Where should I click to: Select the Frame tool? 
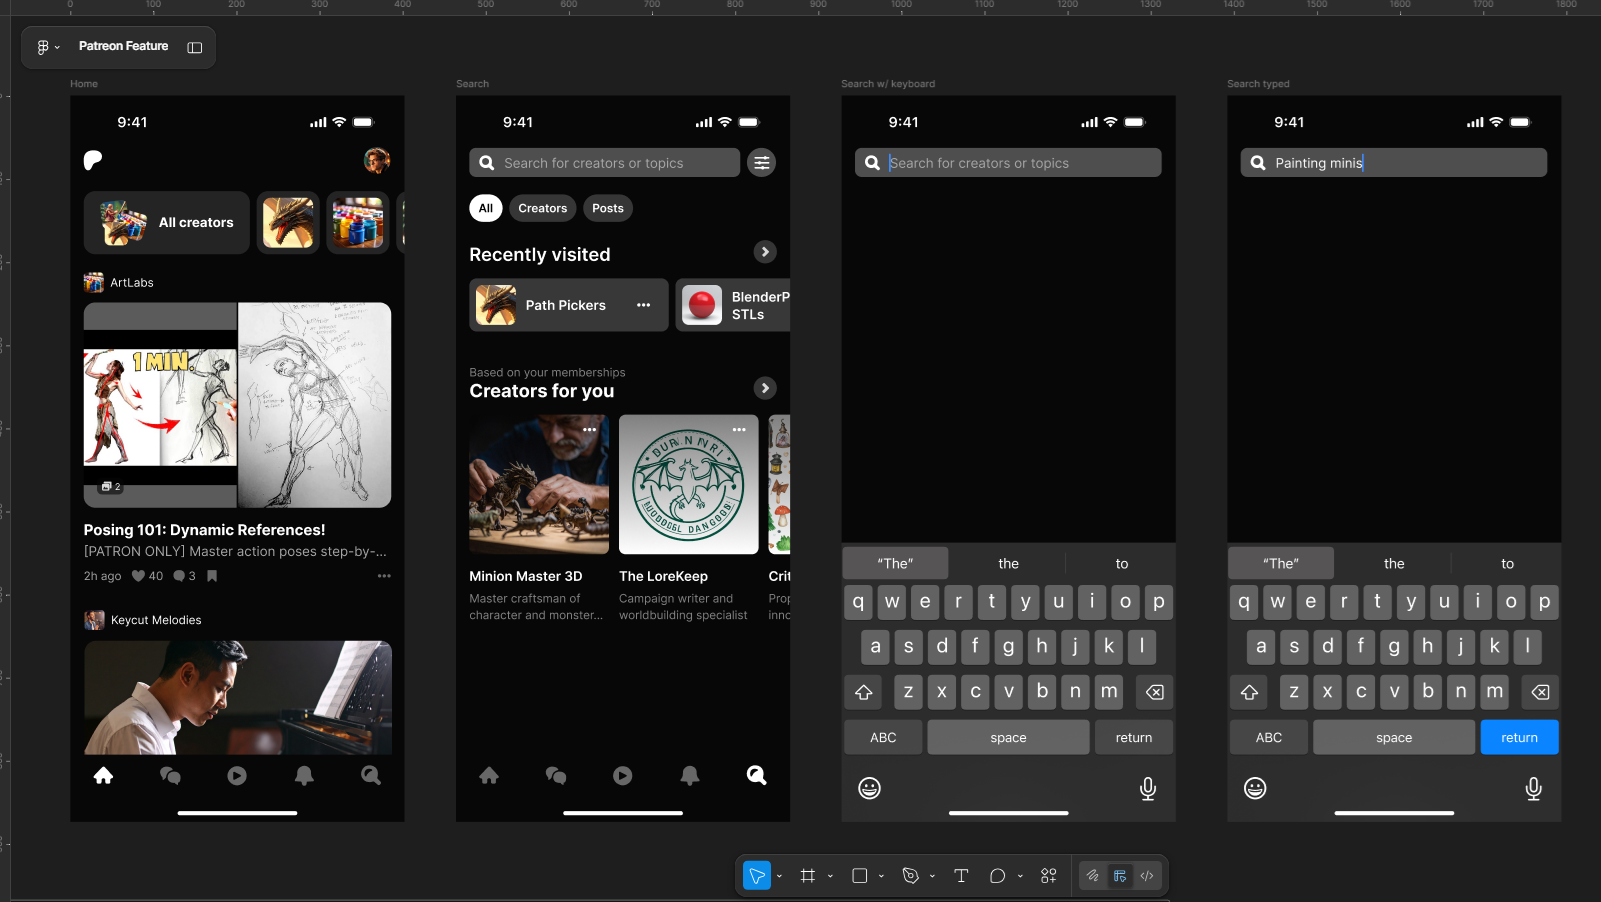pos(807,875)
